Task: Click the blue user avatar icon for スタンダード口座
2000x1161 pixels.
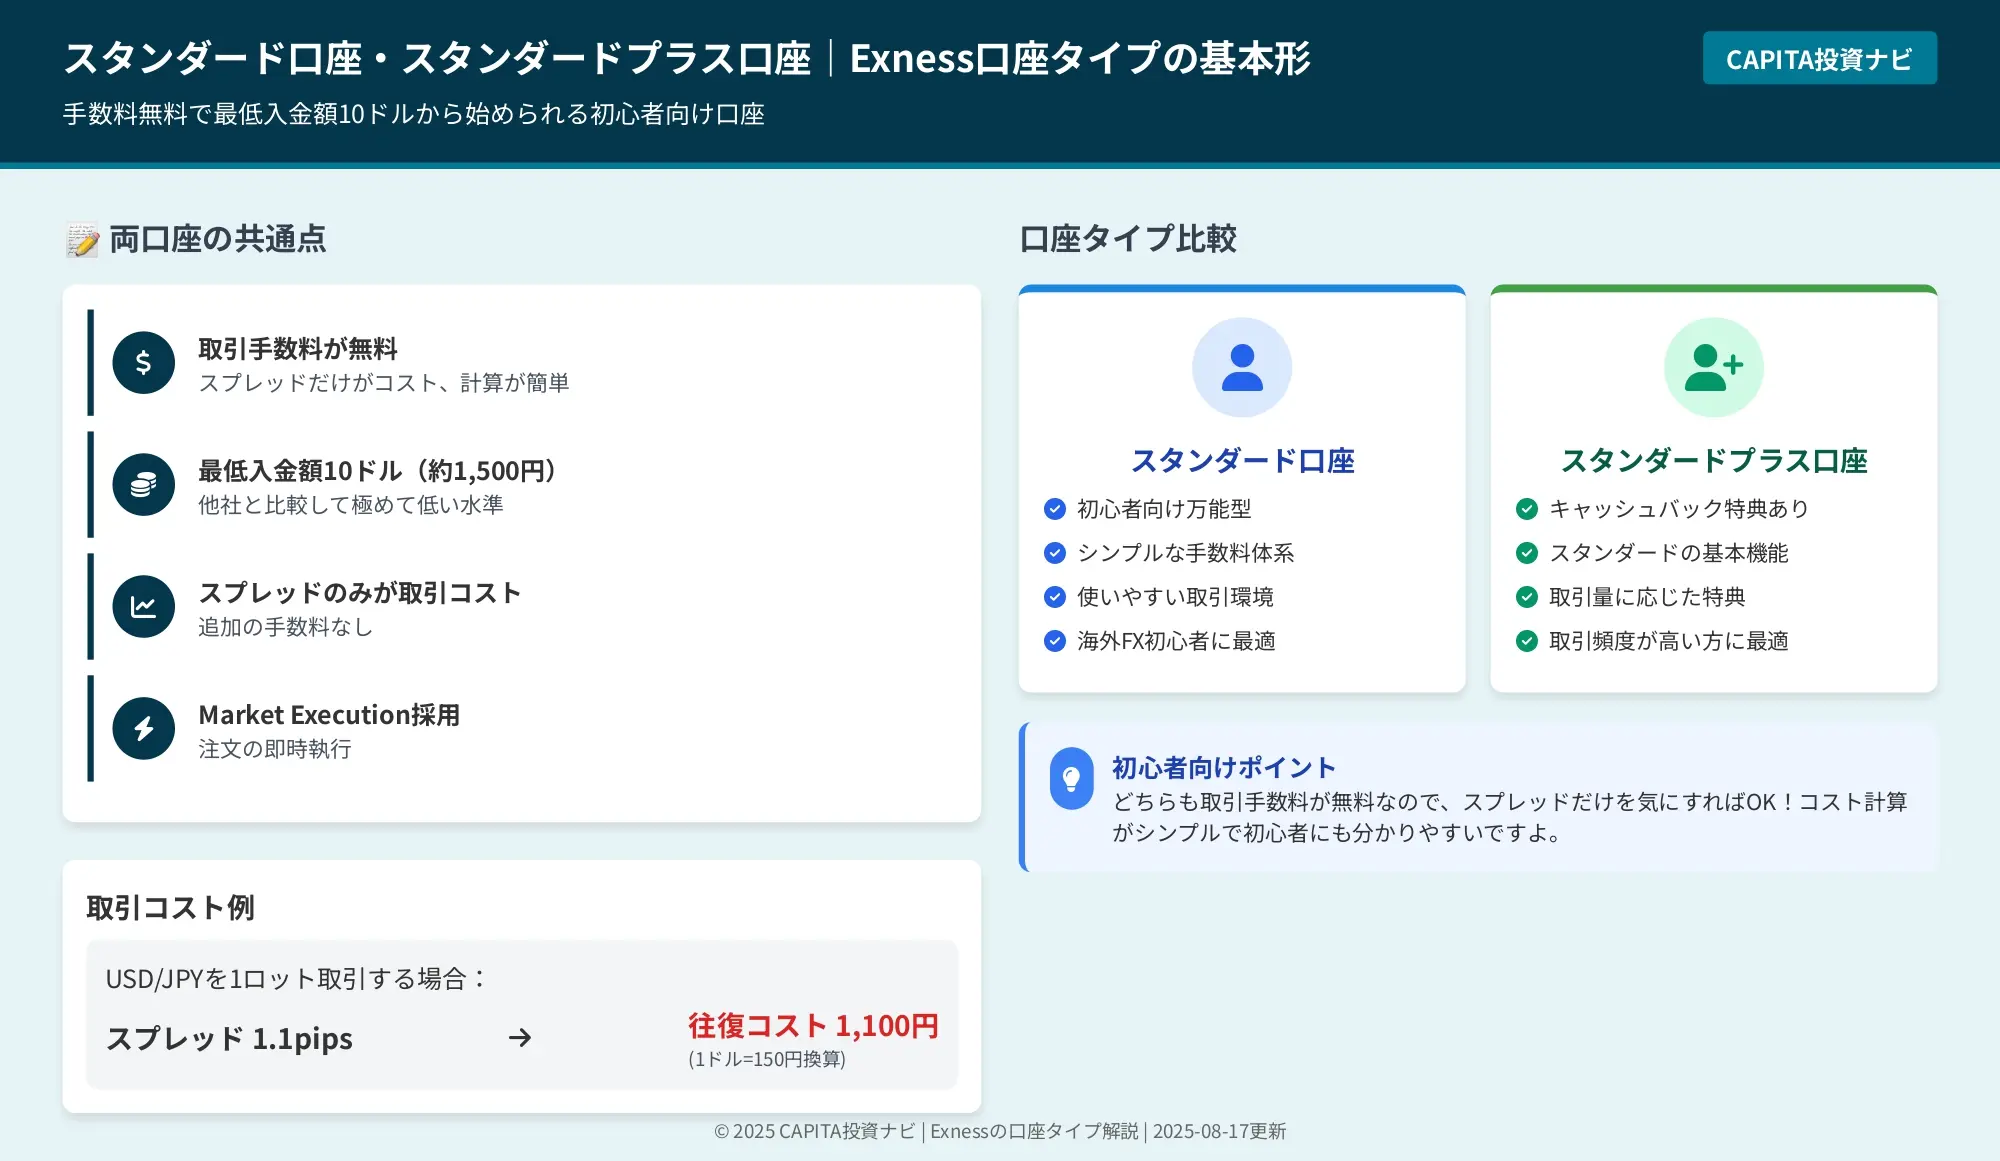Action: 1242,367
